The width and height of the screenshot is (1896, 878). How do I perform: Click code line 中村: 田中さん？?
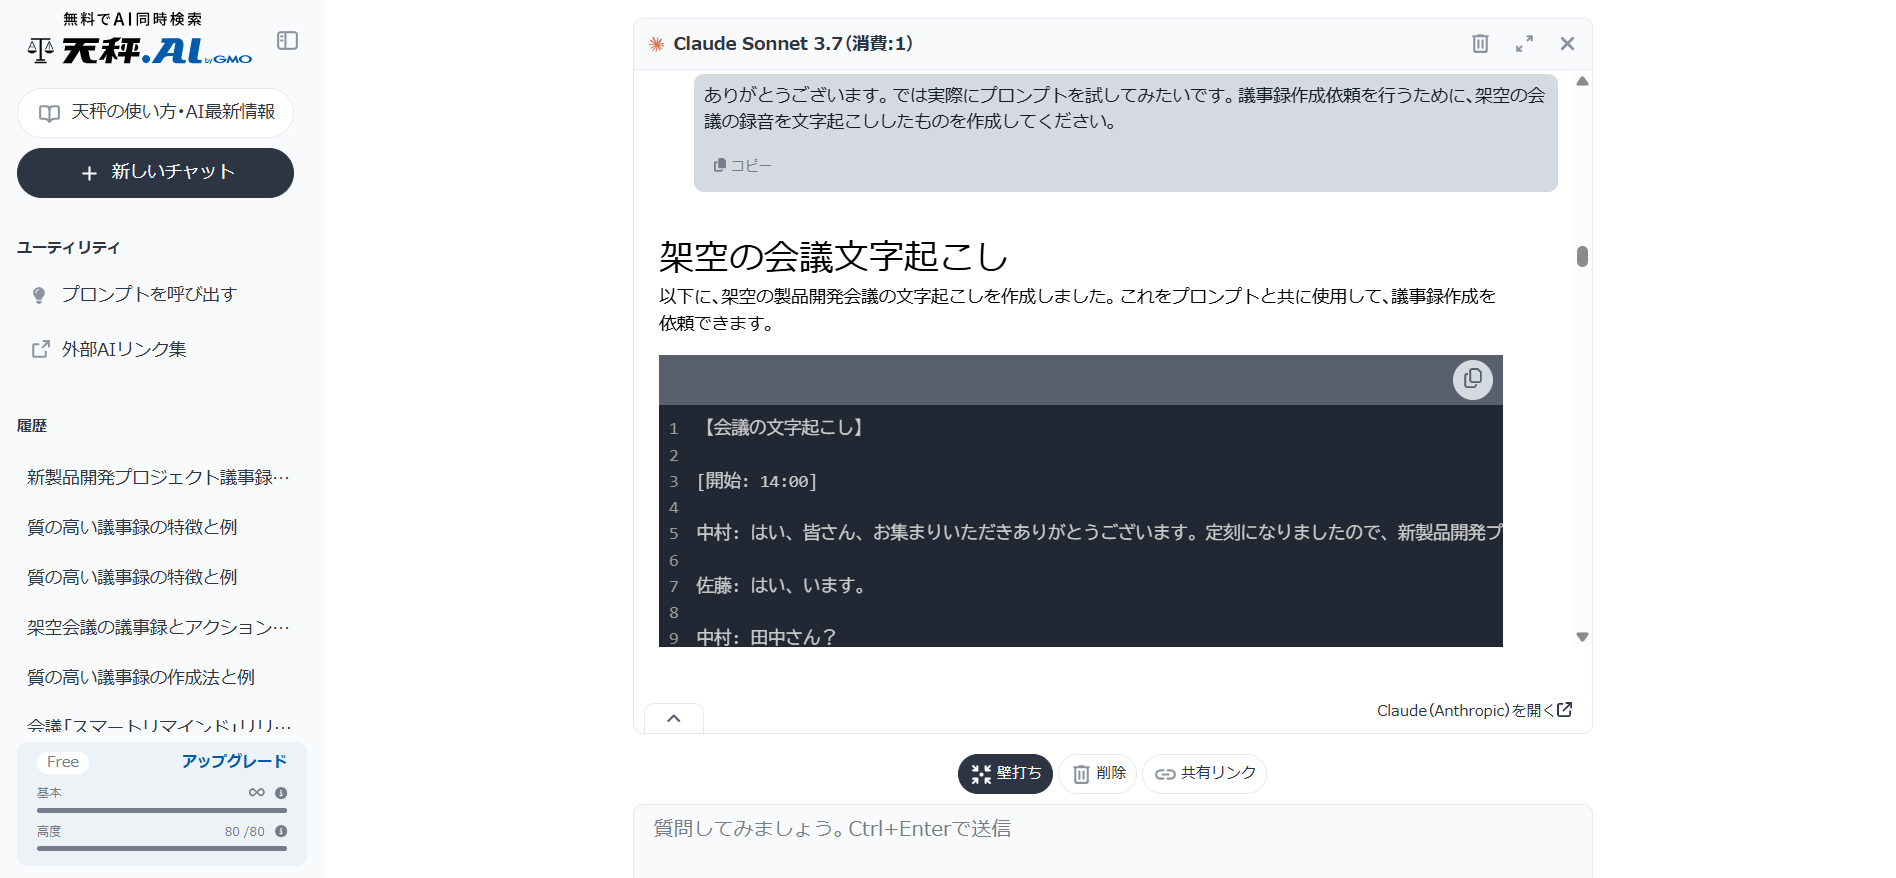pyautogui.click(x=766, y=637)
